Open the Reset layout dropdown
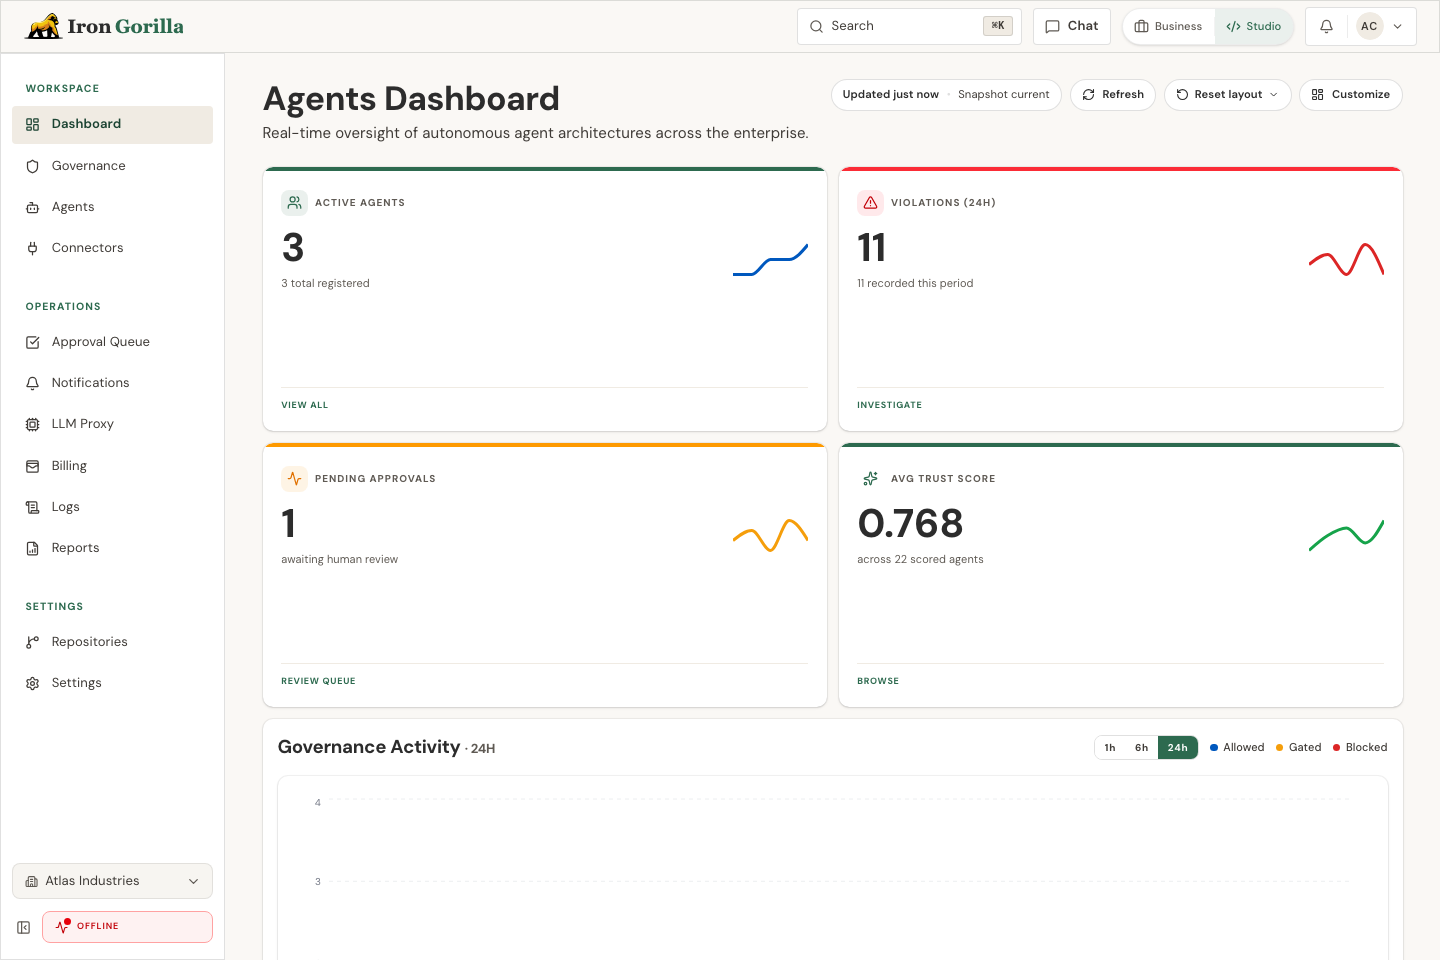Viewport: 1440px width, 960px height. tap(1227, 95)
